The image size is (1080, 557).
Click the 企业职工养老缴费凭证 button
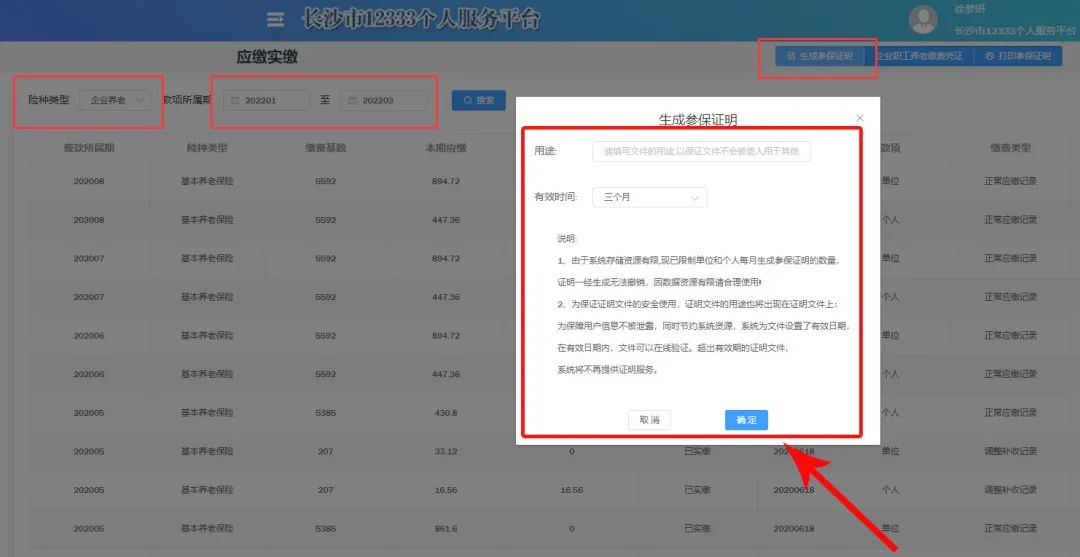point(919,56)
